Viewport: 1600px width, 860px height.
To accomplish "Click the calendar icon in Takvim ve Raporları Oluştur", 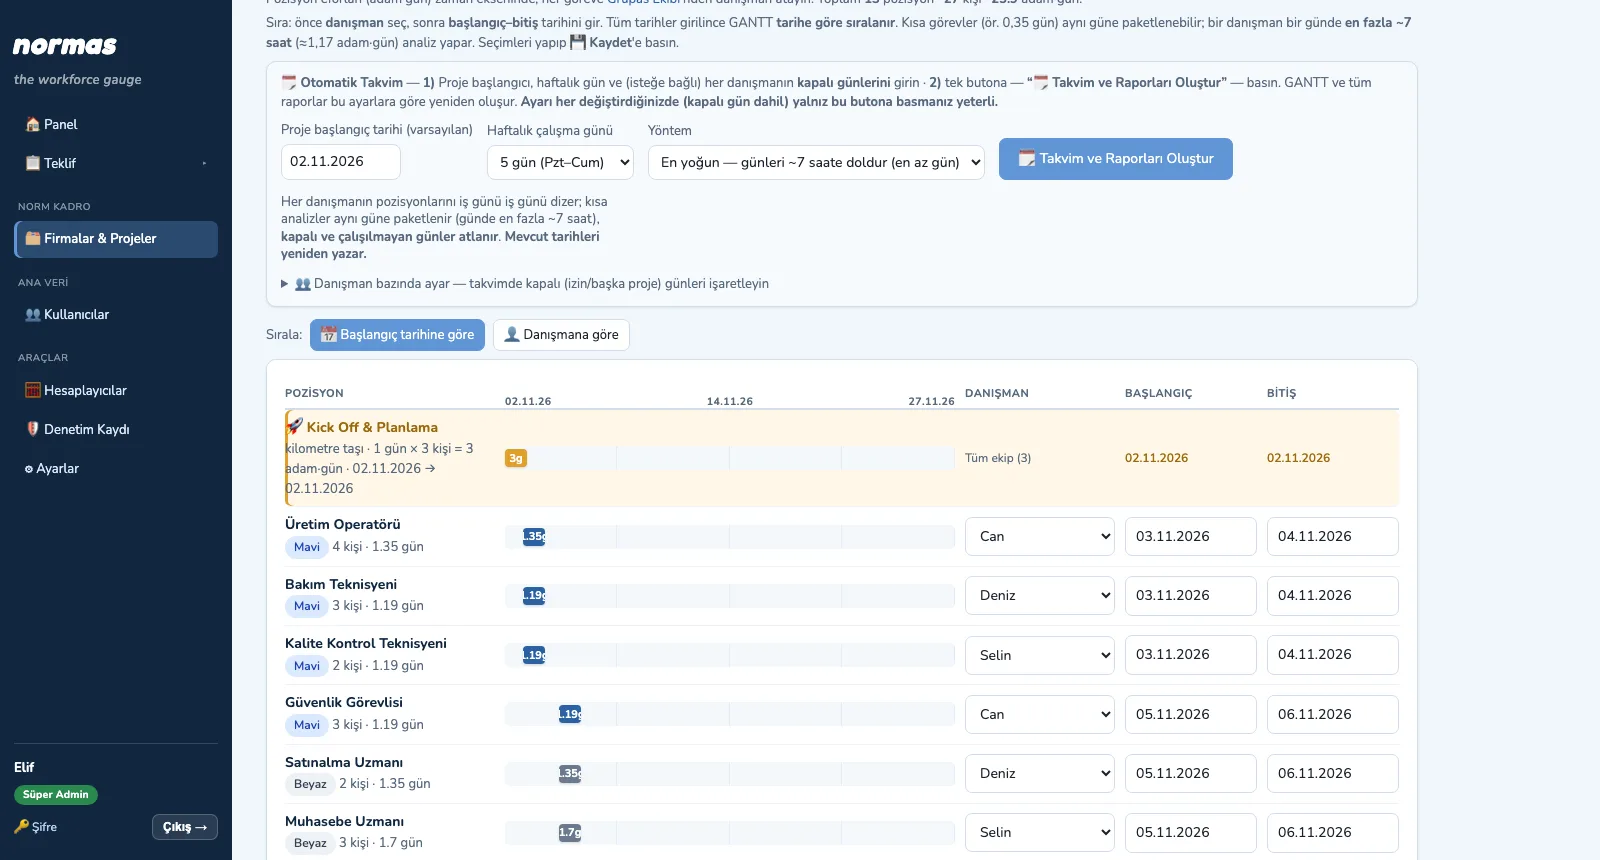I will (x=1027, y=159).
